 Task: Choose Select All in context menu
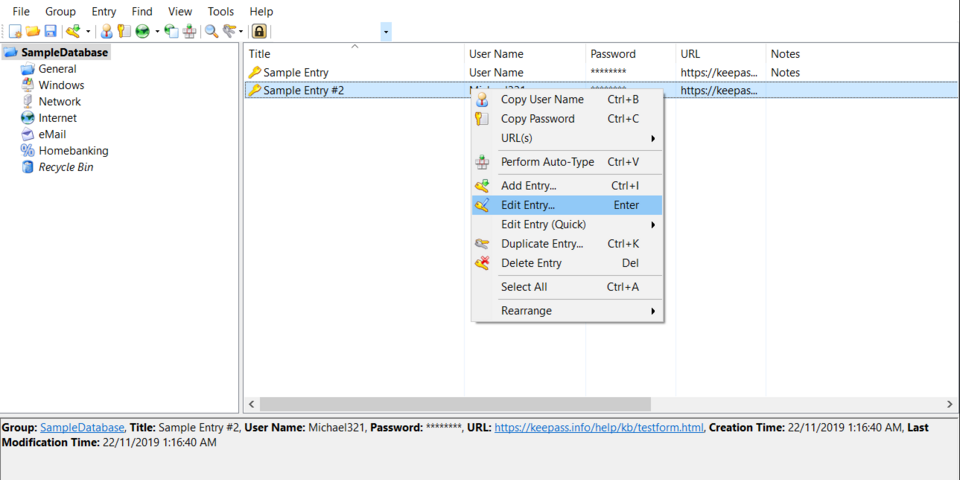click(x=567, y=287)
